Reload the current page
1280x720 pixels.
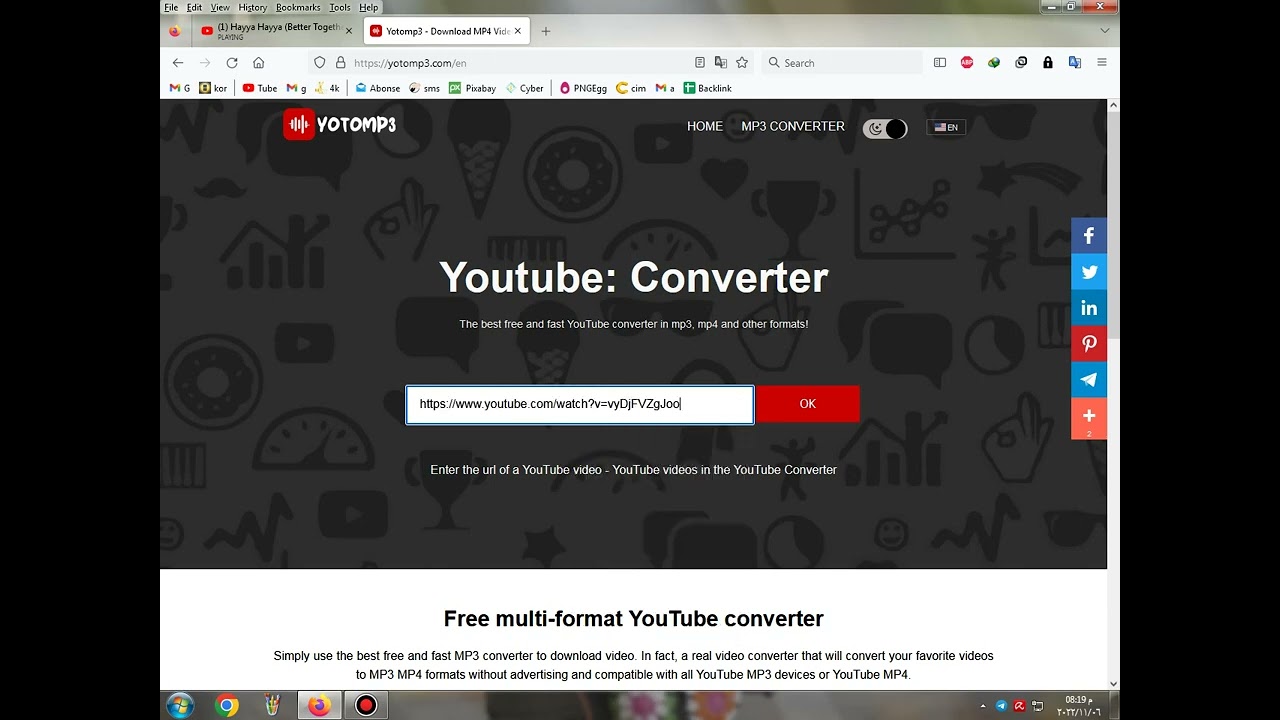[232, 62]
